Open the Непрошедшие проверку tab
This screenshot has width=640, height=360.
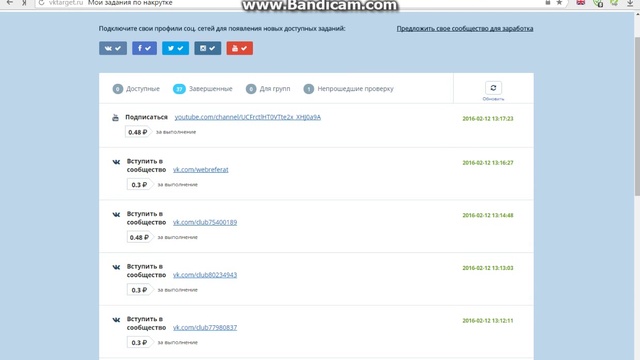tap(349, 89)
